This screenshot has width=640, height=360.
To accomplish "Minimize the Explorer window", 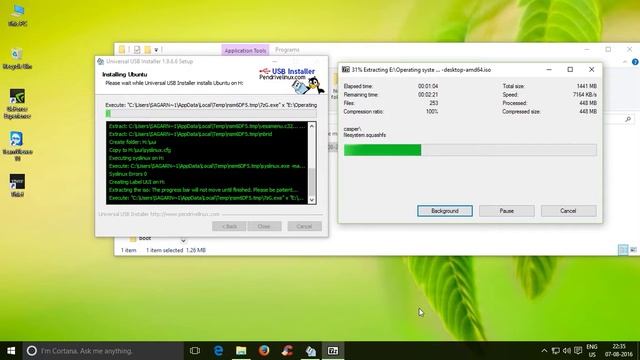I will [587, 49].
